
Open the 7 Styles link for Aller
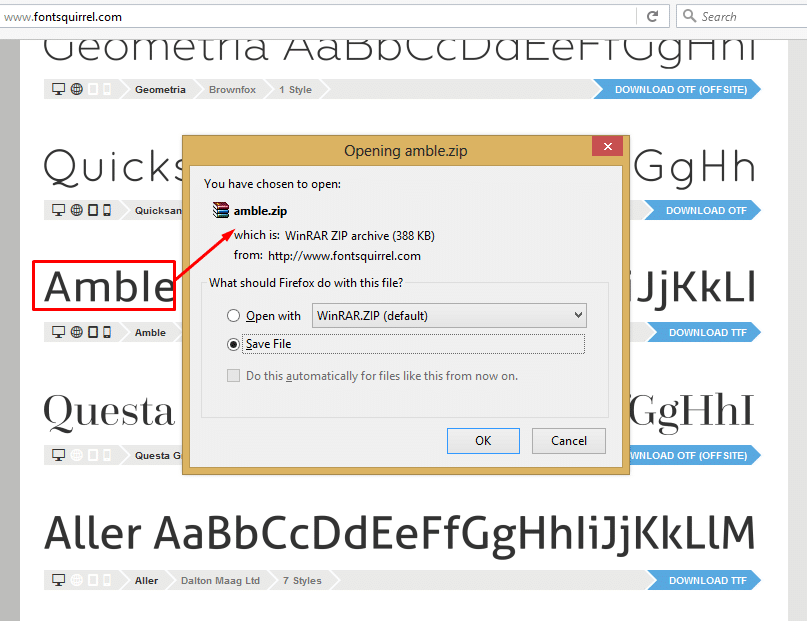tap(302, 580)
